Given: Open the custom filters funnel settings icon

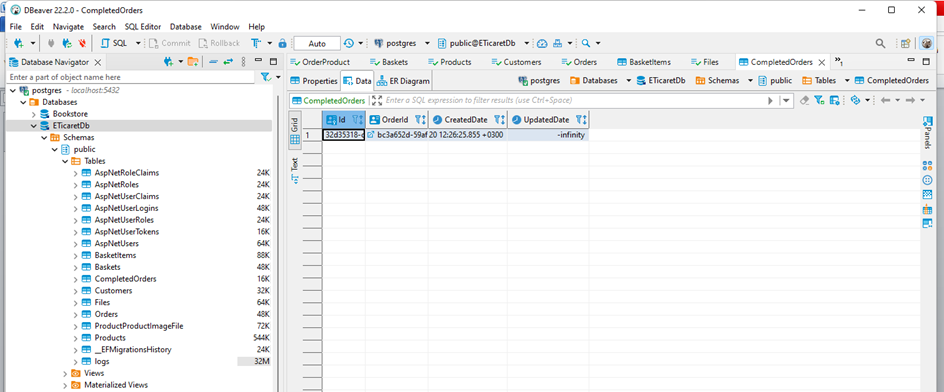Looking at the screenshot, I should coord(819,101).
